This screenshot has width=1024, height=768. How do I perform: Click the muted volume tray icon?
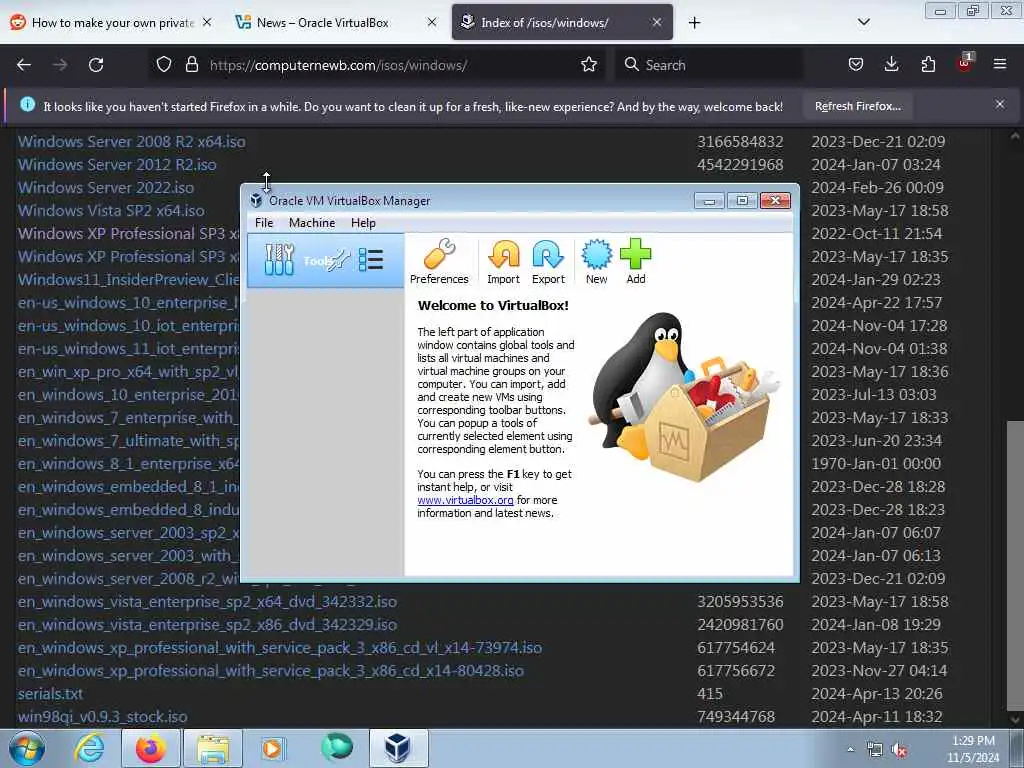tap(899, 750)
